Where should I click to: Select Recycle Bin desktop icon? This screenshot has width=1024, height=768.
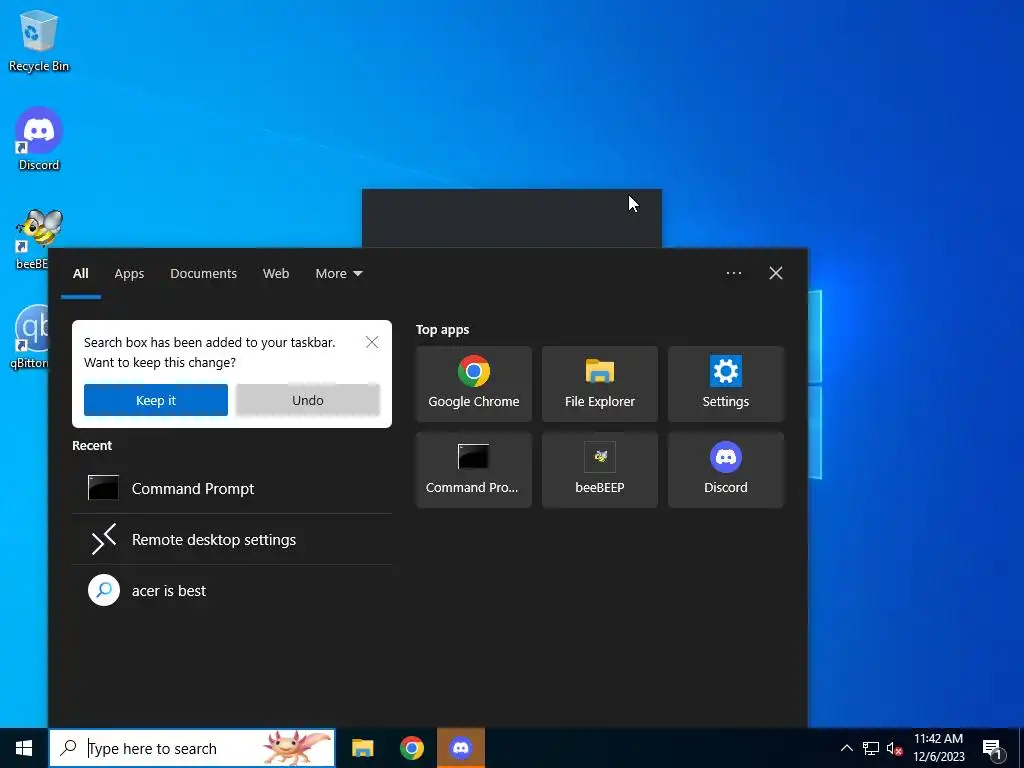pyautogui.click(x=39, y=40)
